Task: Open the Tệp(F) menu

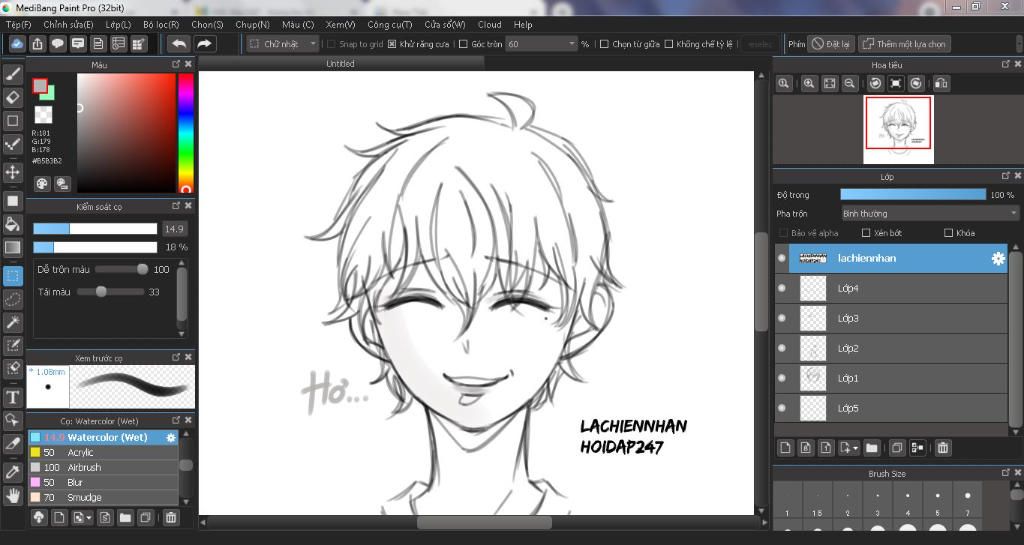Action: point(18,25)
